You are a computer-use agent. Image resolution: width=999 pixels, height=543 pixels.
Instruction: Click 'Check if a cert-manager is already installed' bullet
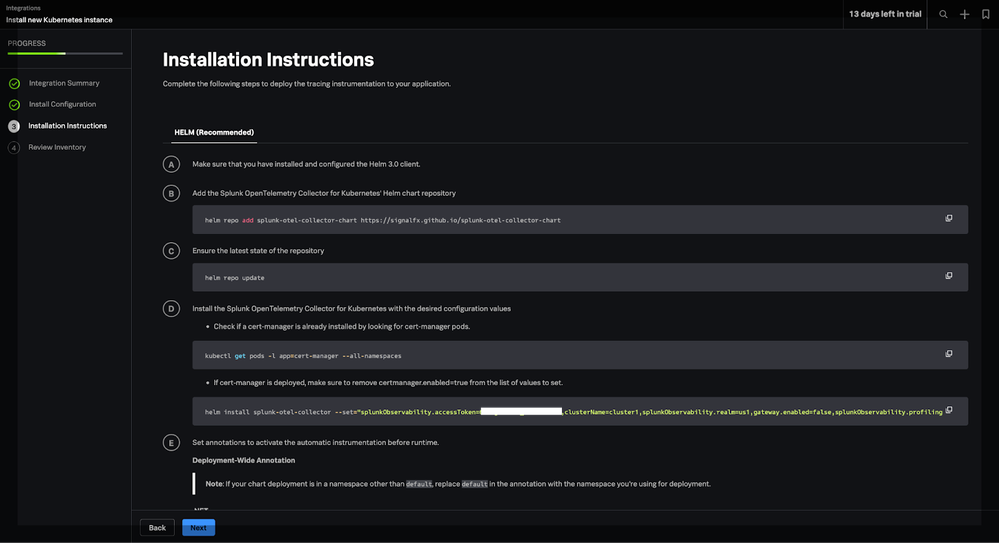[341, 326]
